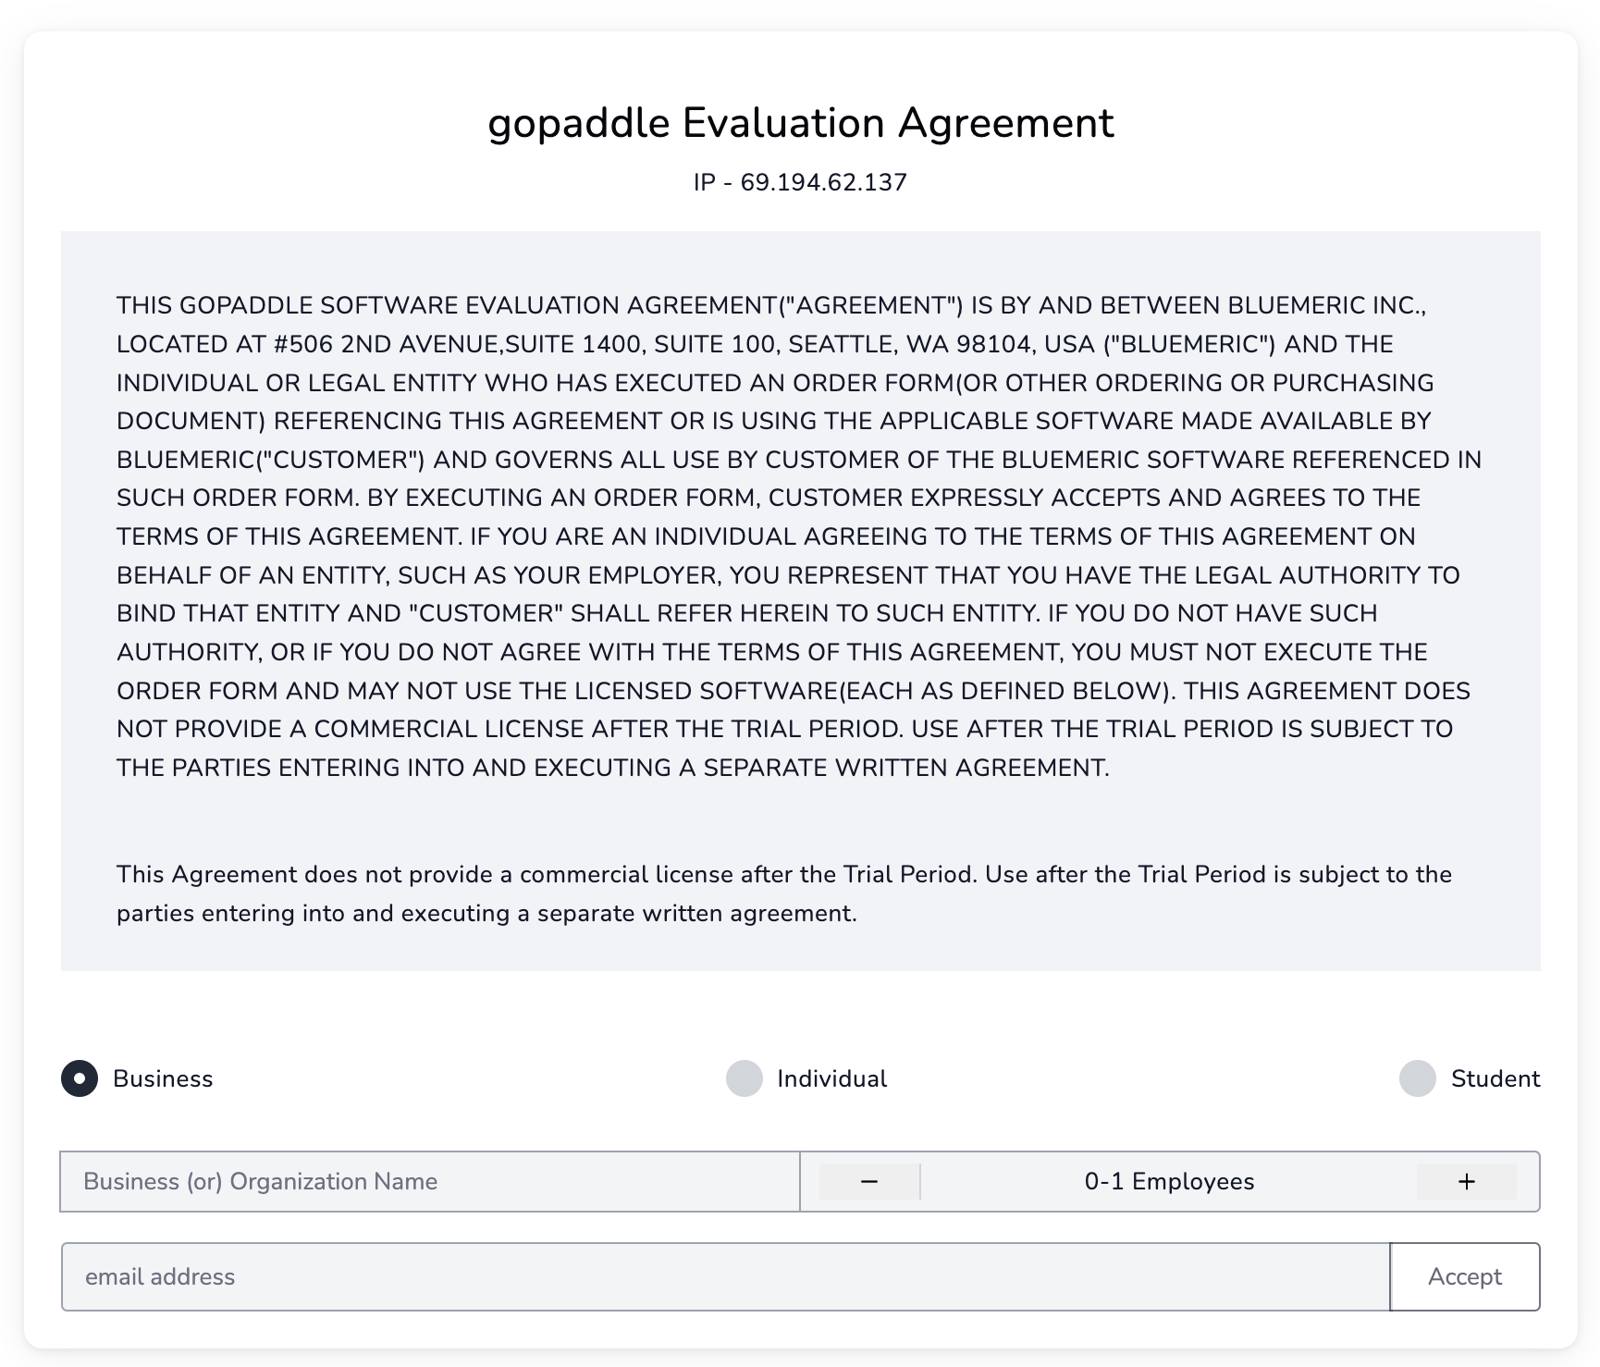Image resolution: width=1600 pixels, height=1367 pixels.
Task: Click the gopaddle Evaluation Agreement heading
Action: coord(800,122)
